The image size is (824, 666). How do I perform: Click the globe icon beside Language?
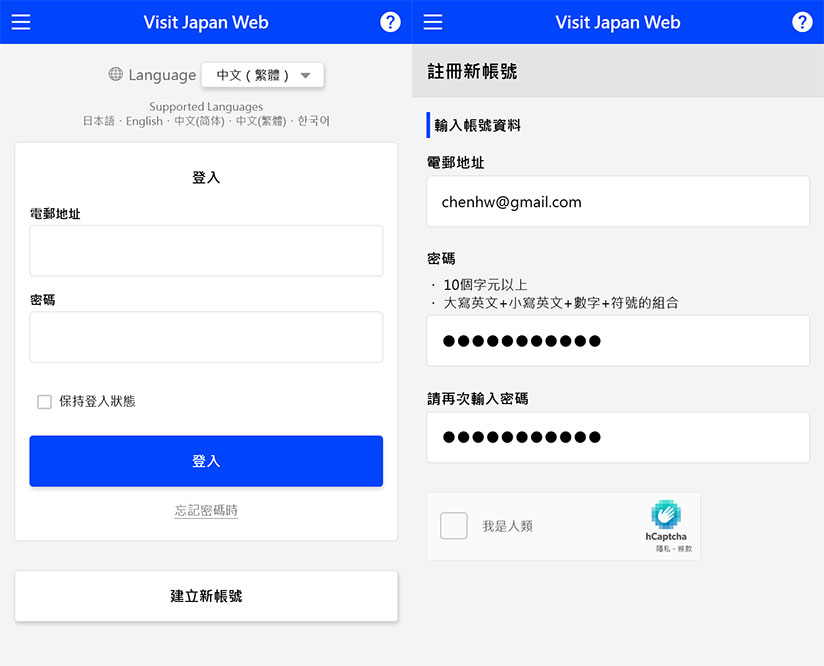(x=116, y=74)
